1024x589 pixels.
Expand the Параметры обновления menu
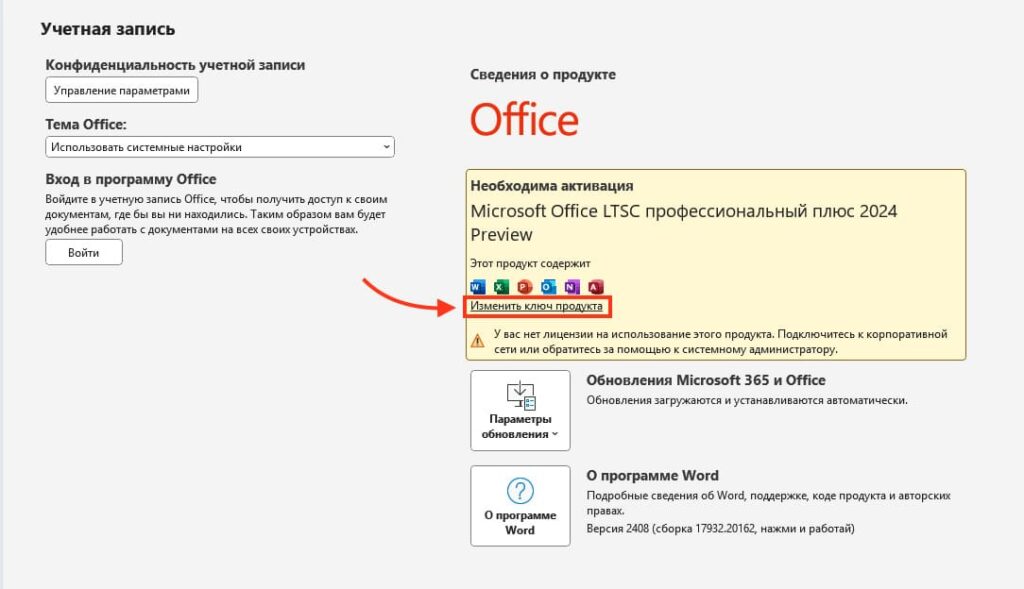click(520, 427)
